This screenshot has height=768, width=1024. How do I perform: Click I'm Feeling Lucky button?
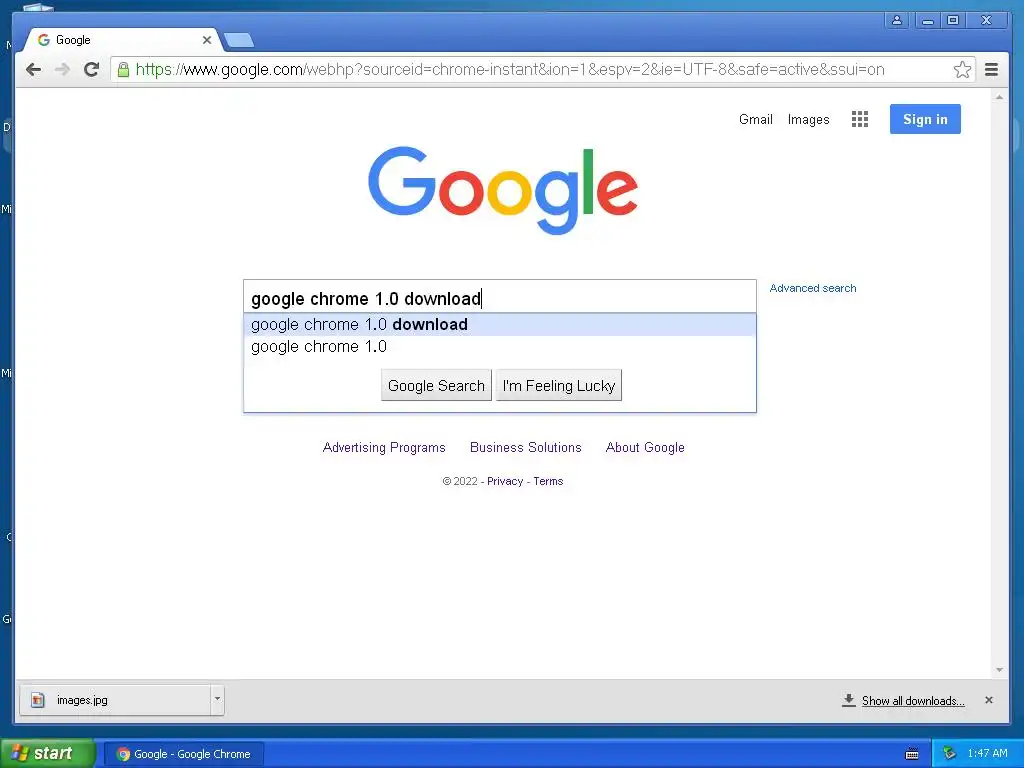pos(558,385)
